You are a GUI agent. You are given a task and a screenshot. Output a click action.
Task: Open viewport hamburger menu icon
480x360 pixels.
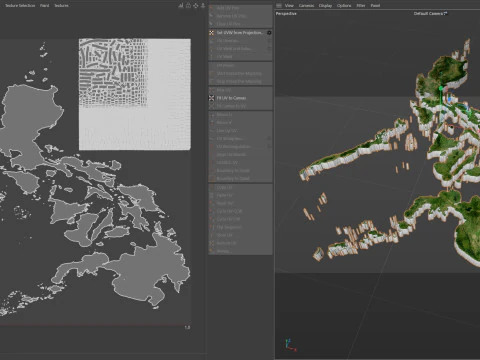[x=279, y=6]
